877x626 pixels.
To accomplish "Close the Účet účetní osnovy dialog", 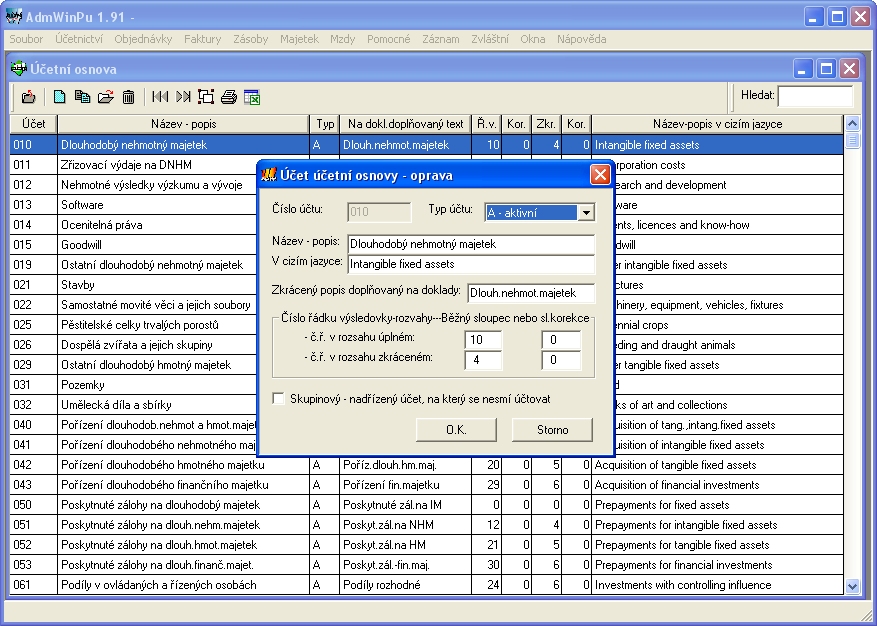I will [x=600, y=175].
